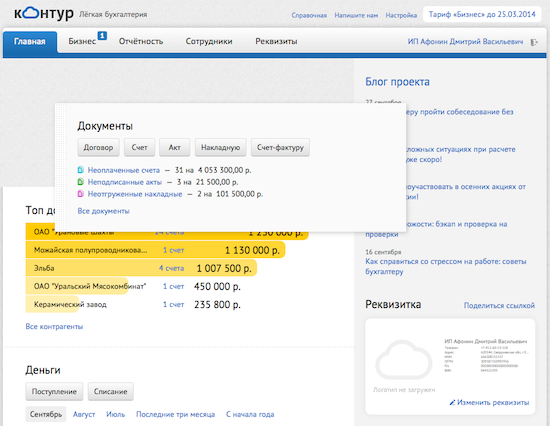
Task: Create a new Счет
Action: (x=139, y=147)
